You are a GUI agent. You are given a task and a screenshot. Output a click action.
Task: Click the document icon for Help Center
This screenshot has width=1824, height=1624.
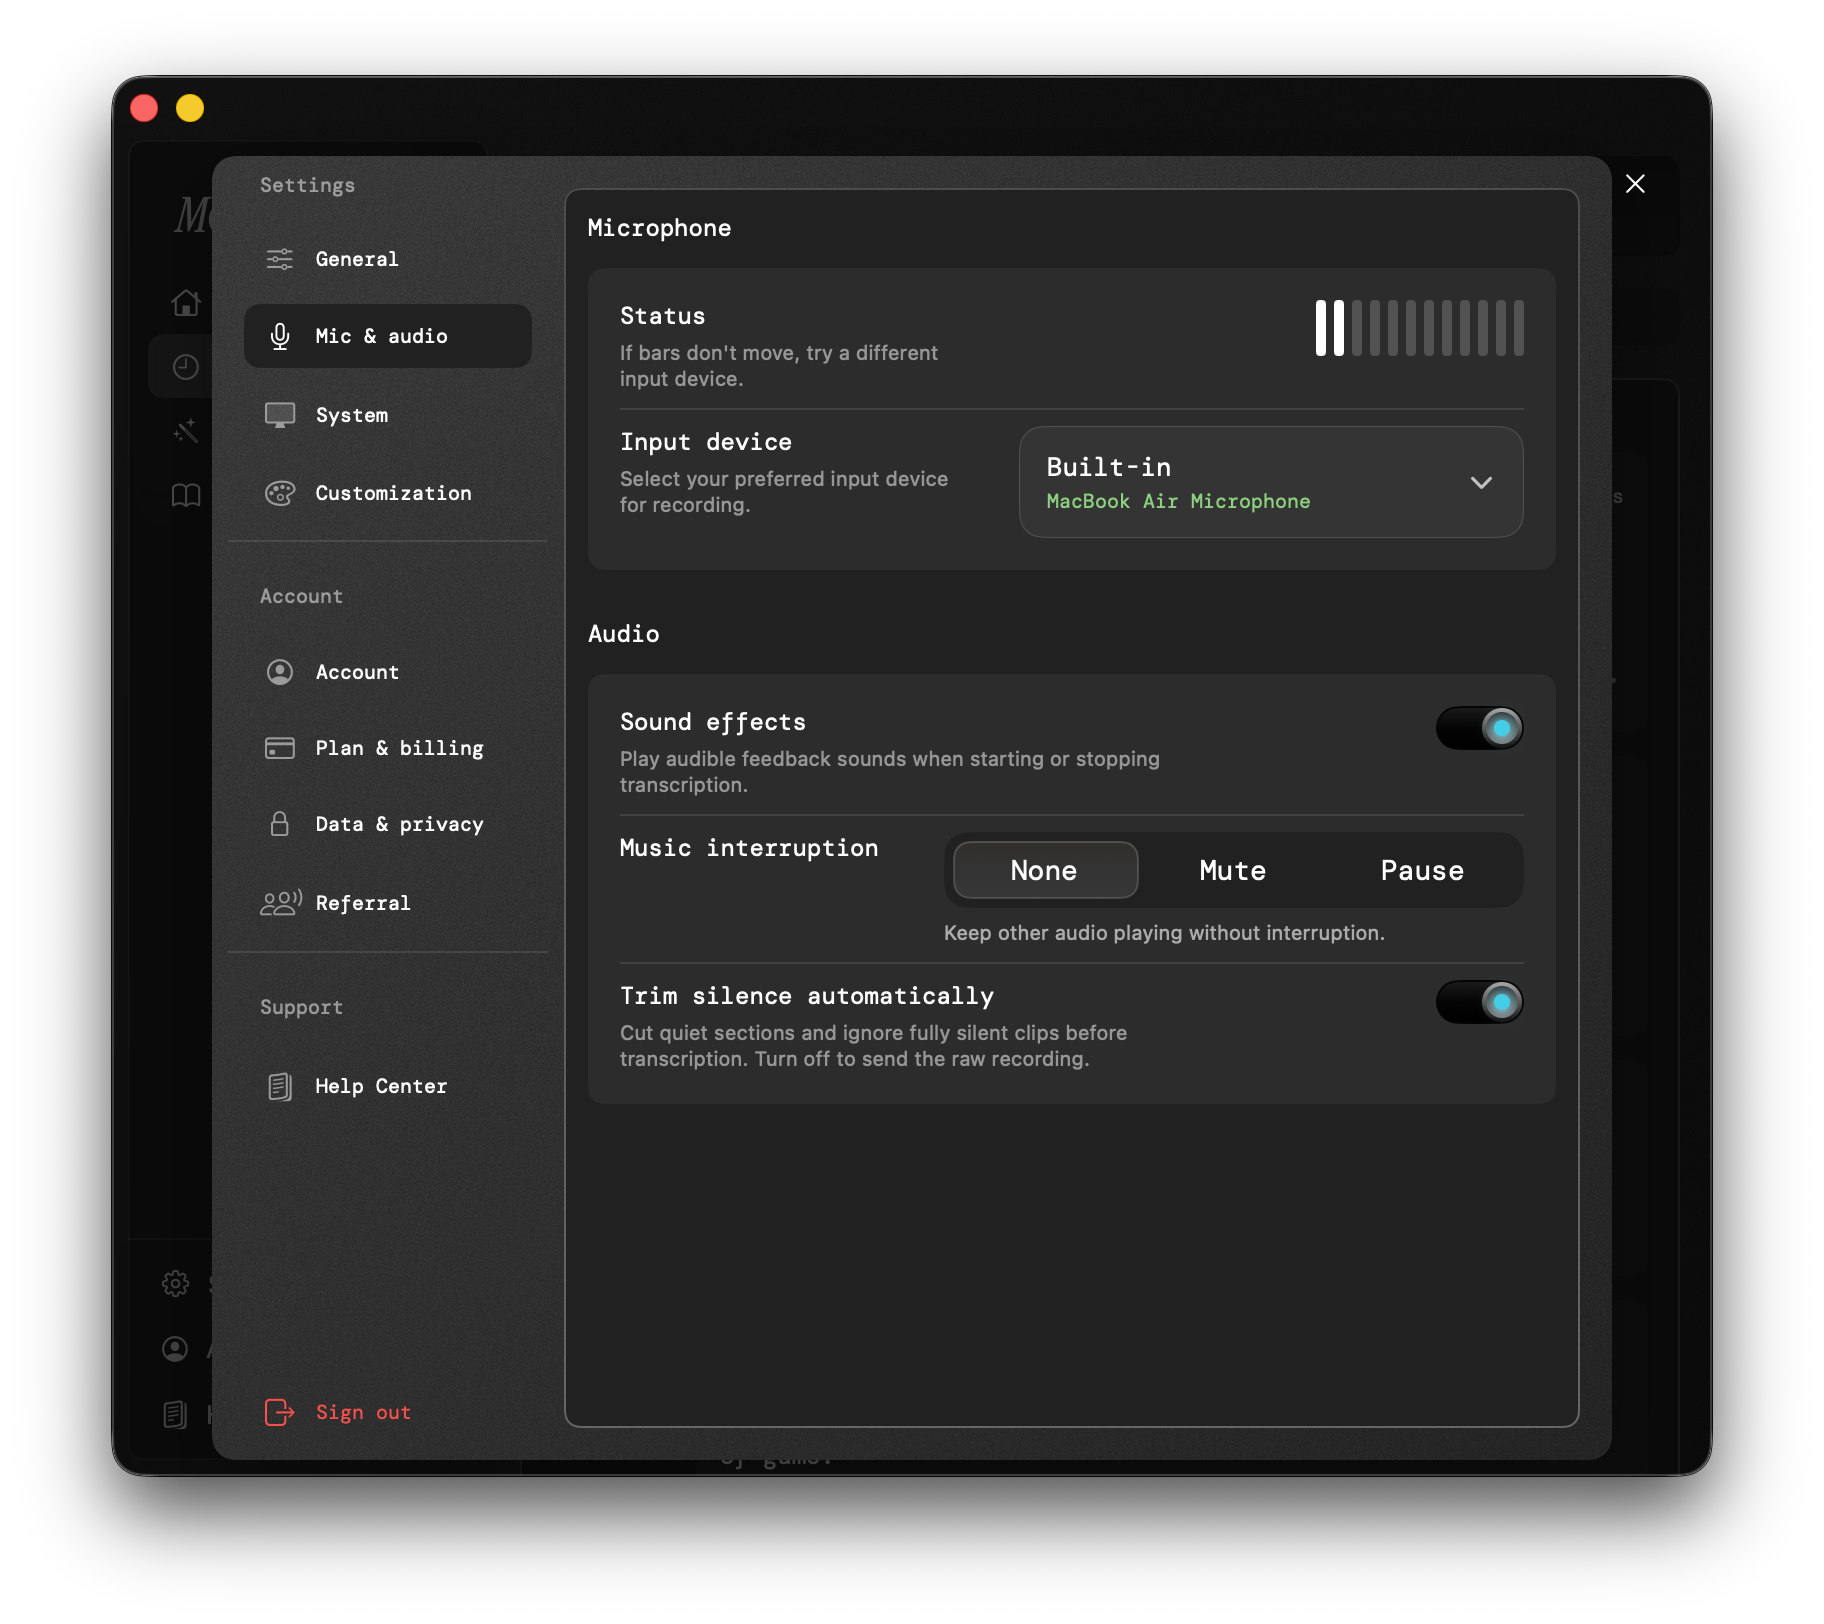click(280, 1086)
